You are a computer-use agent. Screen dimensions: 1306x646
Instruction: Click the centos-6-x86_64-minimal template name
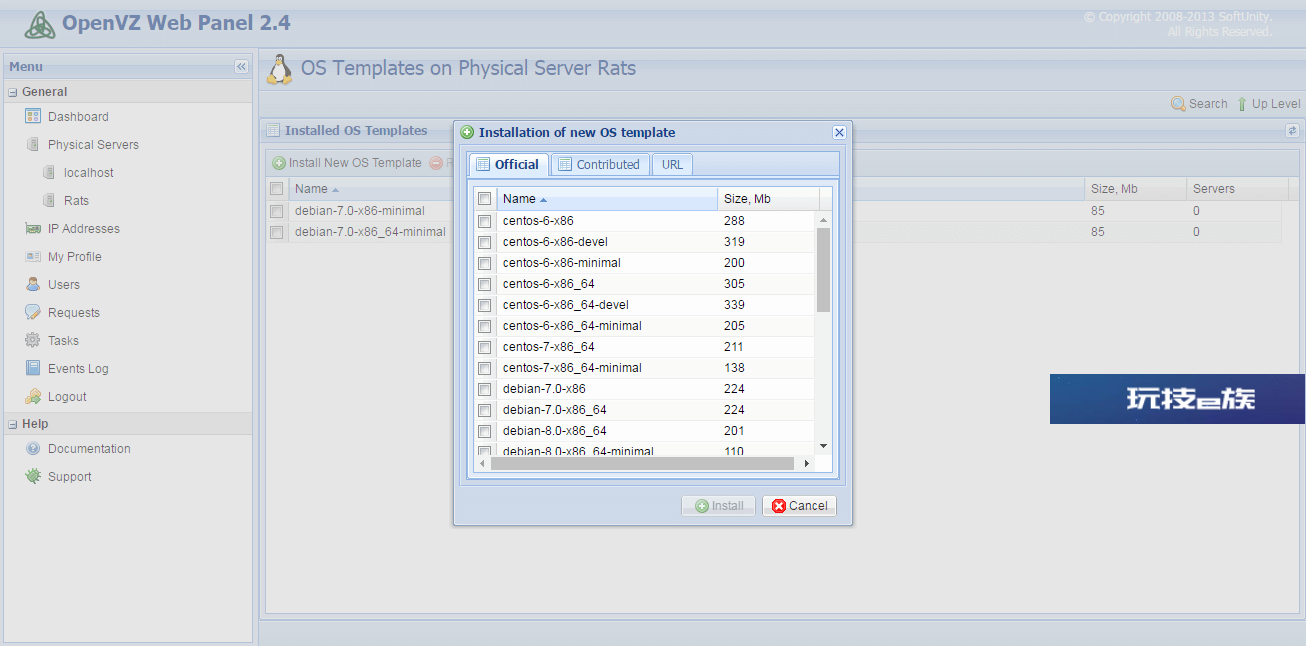[572, 326]
